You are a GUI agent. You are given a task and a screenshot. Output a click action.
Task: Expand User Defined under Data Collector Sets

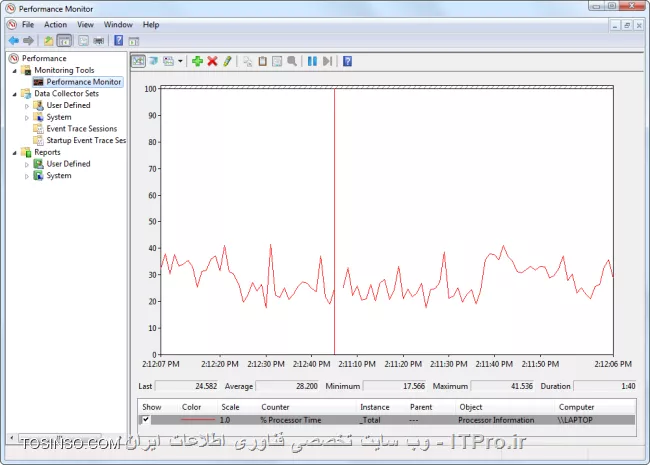(x=27, y=106)
